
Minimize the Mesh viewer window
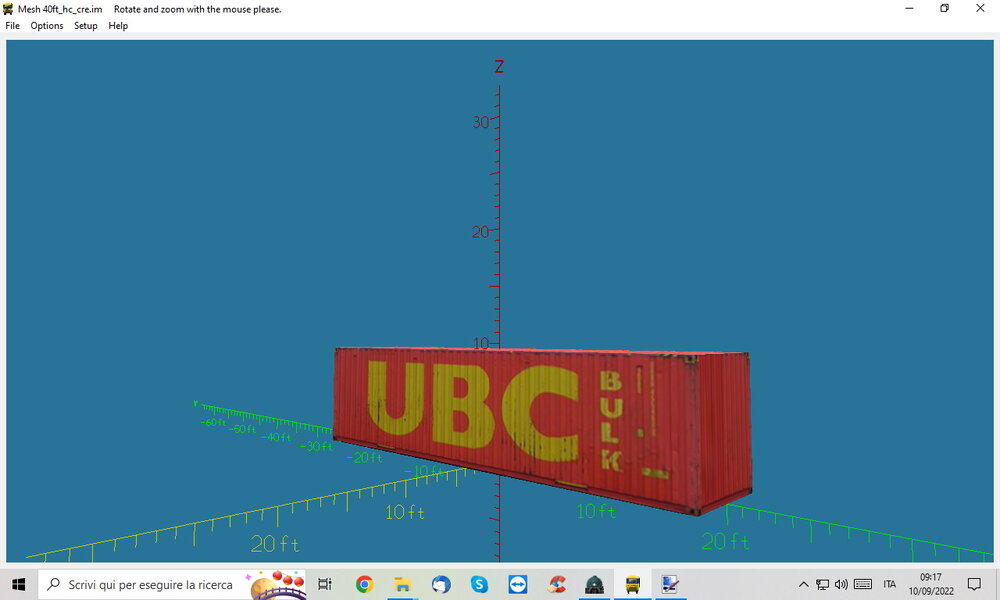pyautogui.click(x=909, y=8)
